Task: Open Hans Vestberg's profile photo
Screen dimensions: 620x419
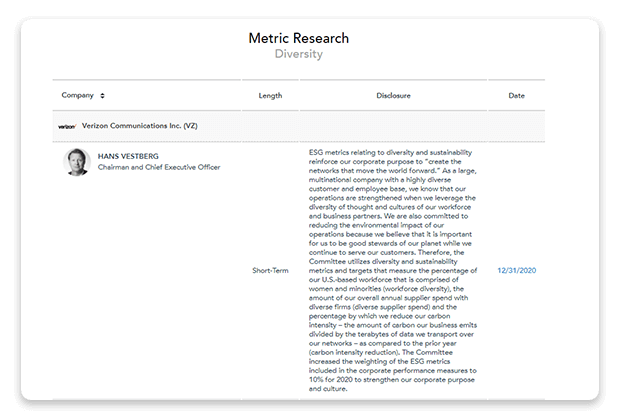Action: [77, 162]
